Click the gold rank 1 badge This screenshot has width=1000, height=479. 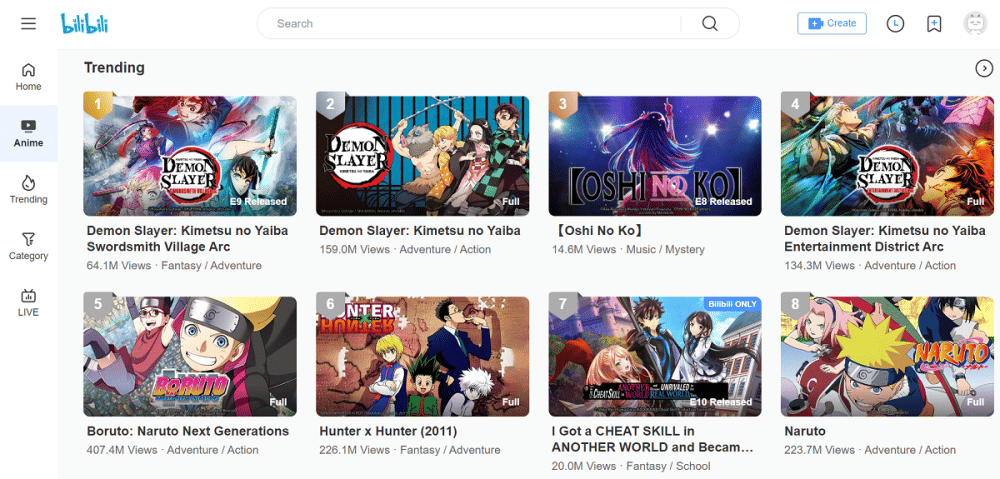(98, 105)
